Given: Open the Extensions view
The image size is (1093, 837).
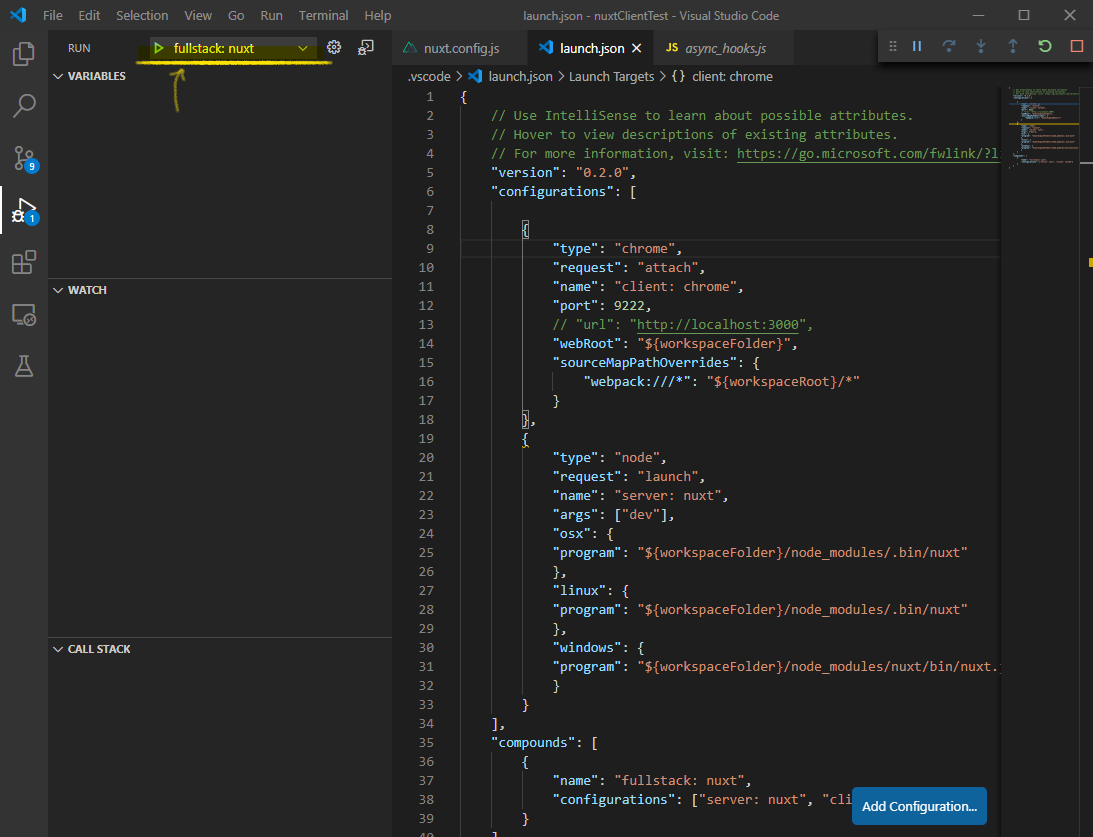Looking at the screenshot, I should (x=22, y=262).
